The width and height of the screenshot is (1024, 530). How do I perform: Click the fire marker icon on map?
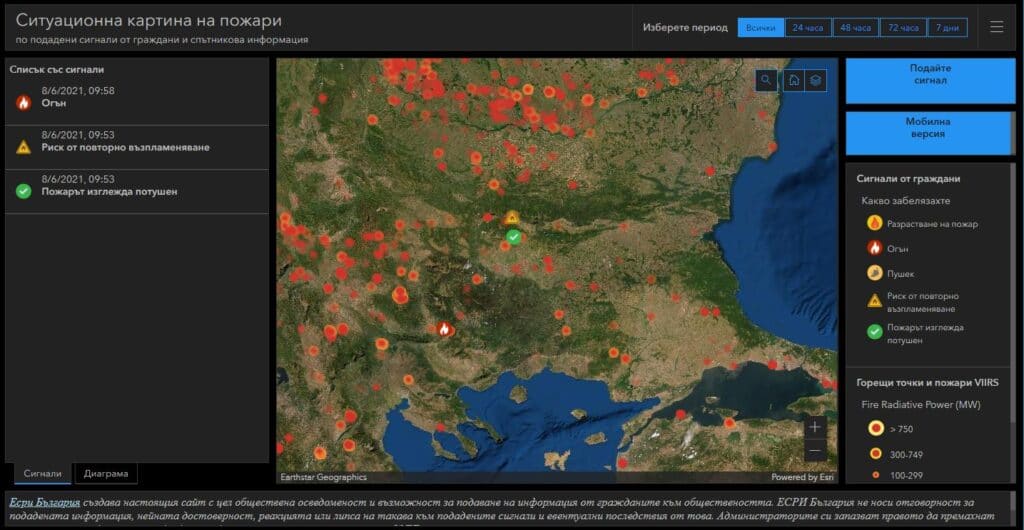445,330
